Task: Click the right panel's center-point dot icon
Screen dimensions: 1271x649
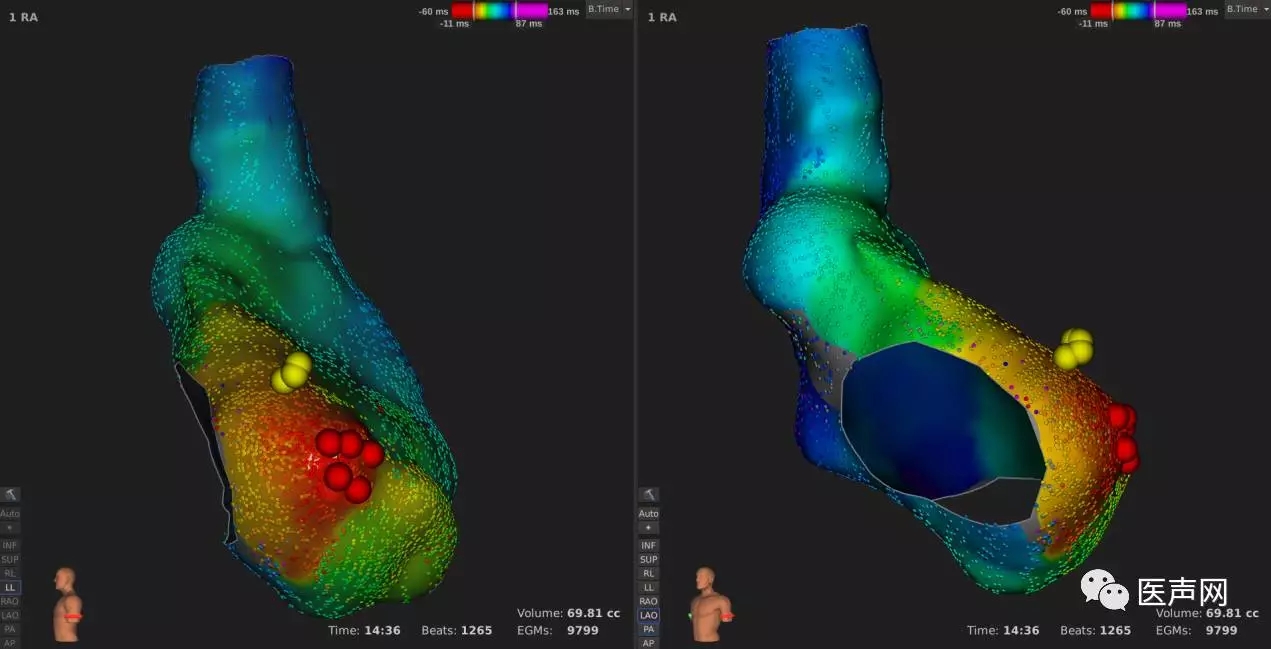Action: click(x=649, y=527)
